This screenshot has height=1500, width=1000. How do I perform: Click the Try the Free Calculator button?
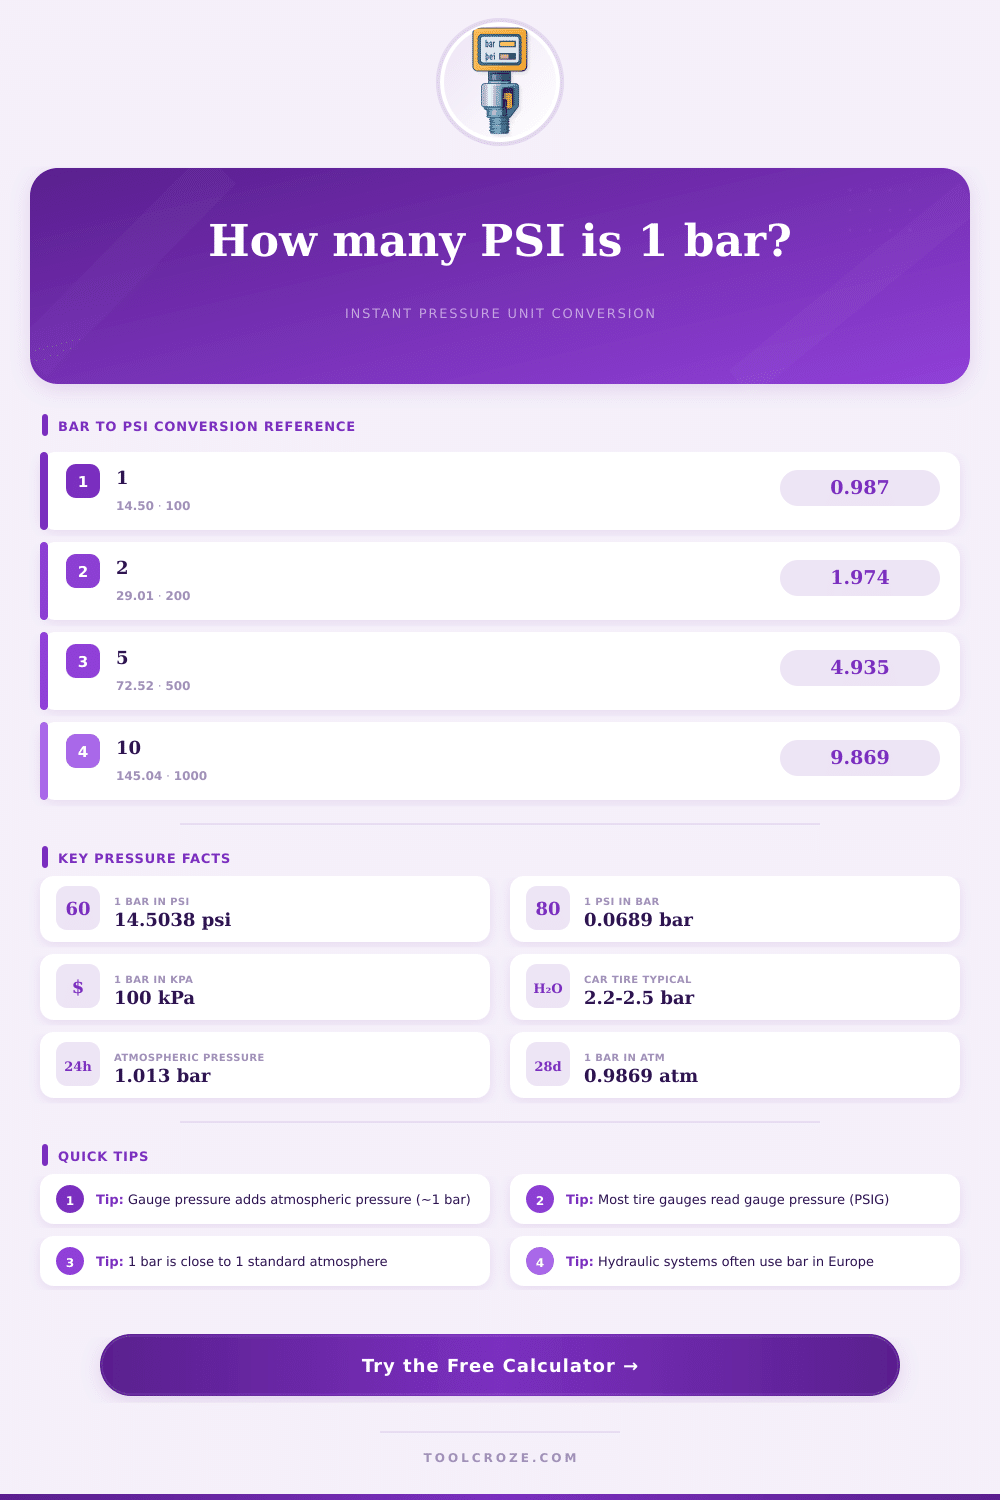pyautogui.click(x=500, y=1365)
